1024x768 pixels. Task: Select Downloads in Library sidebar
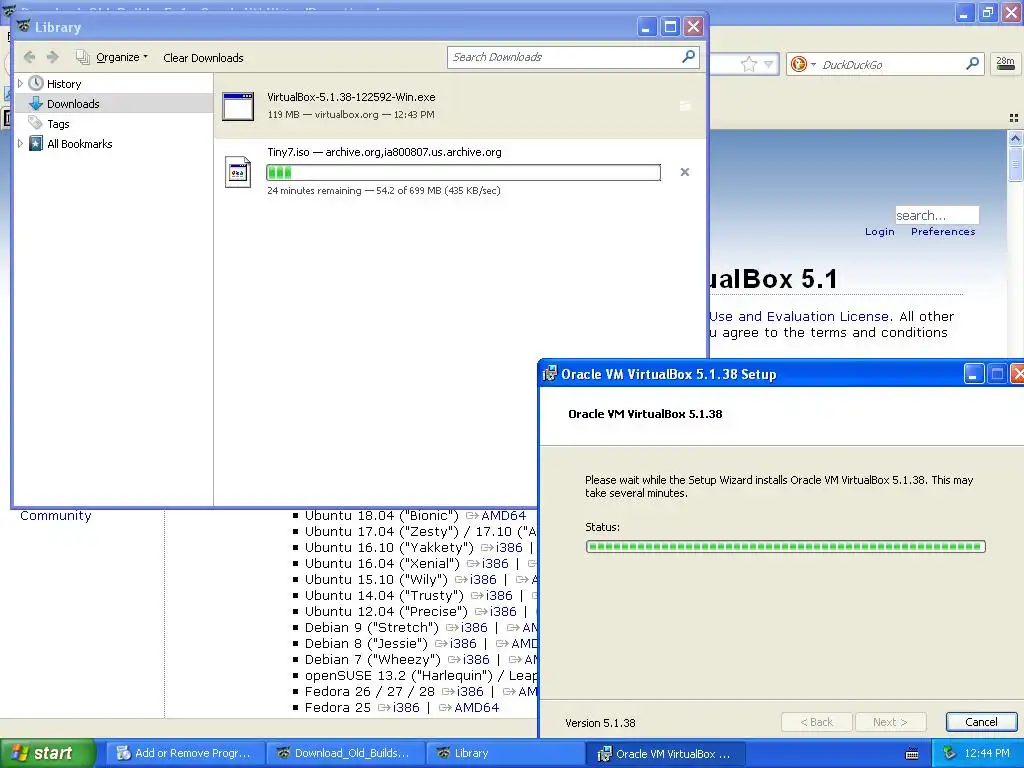[x=73, y=104]
